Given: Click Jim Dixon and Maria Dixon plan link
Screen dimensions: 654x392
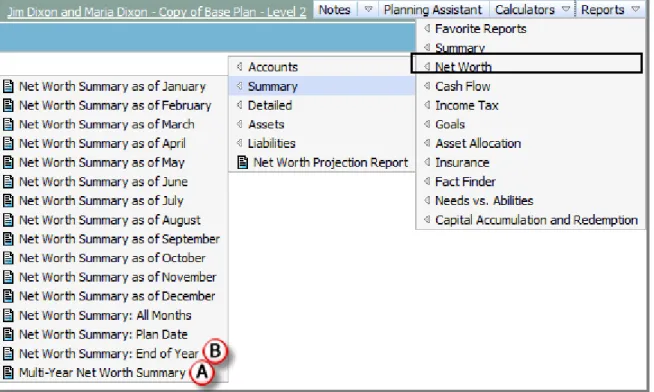Looking at the screenshot, I should click(156, 12).
